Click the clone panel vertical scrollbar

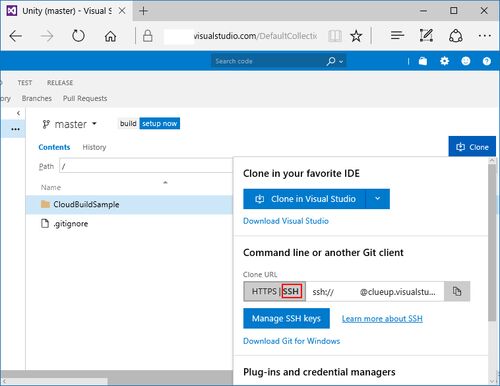(x=492, y=242)
